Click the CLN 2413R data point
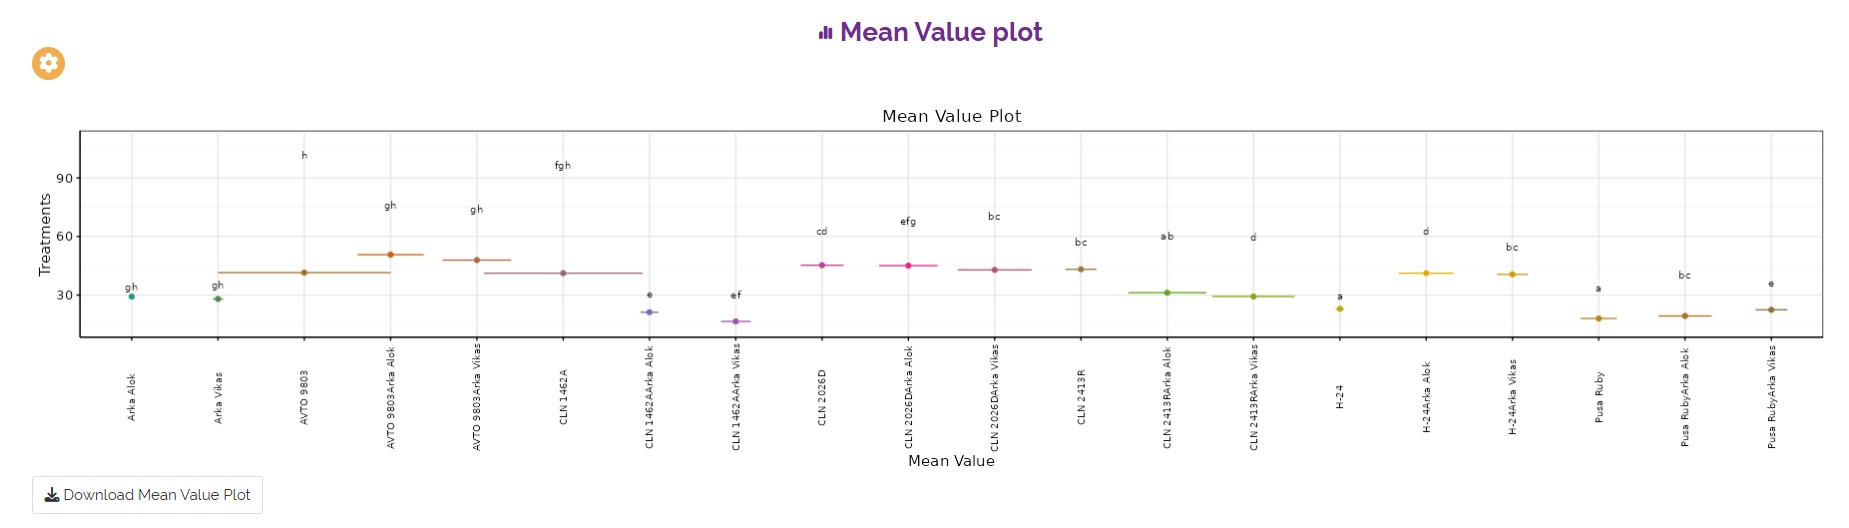1849x528 pixels. click(1081, 269)
